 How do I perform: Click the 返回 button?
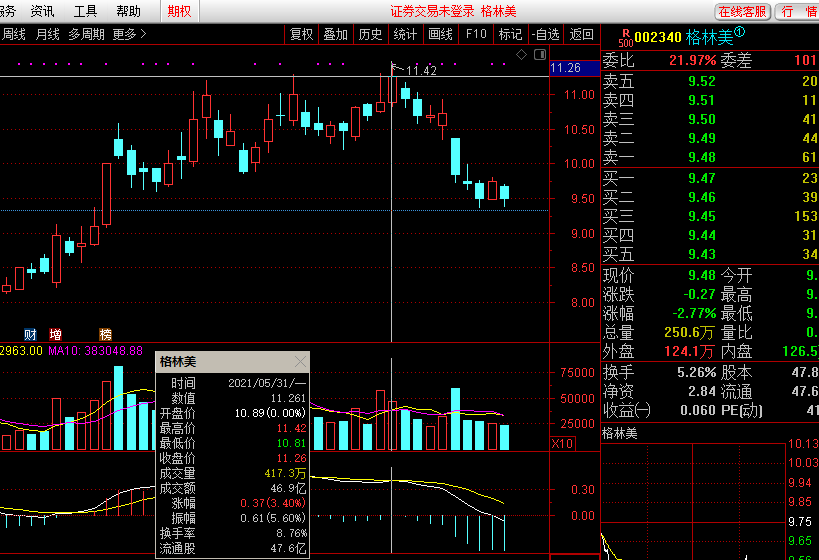click(581, 34)
